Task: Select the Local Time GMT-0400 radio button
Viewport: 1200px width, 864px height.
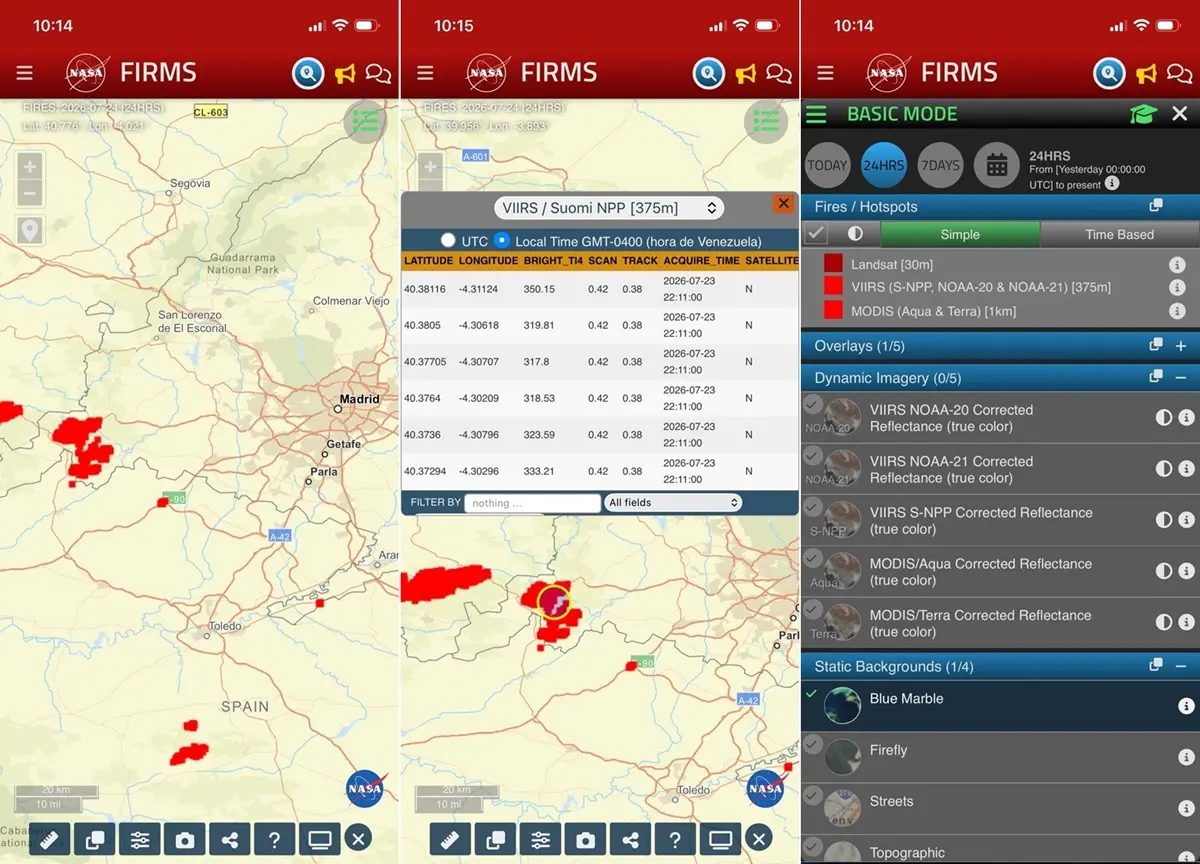Action: click(502, 241)
